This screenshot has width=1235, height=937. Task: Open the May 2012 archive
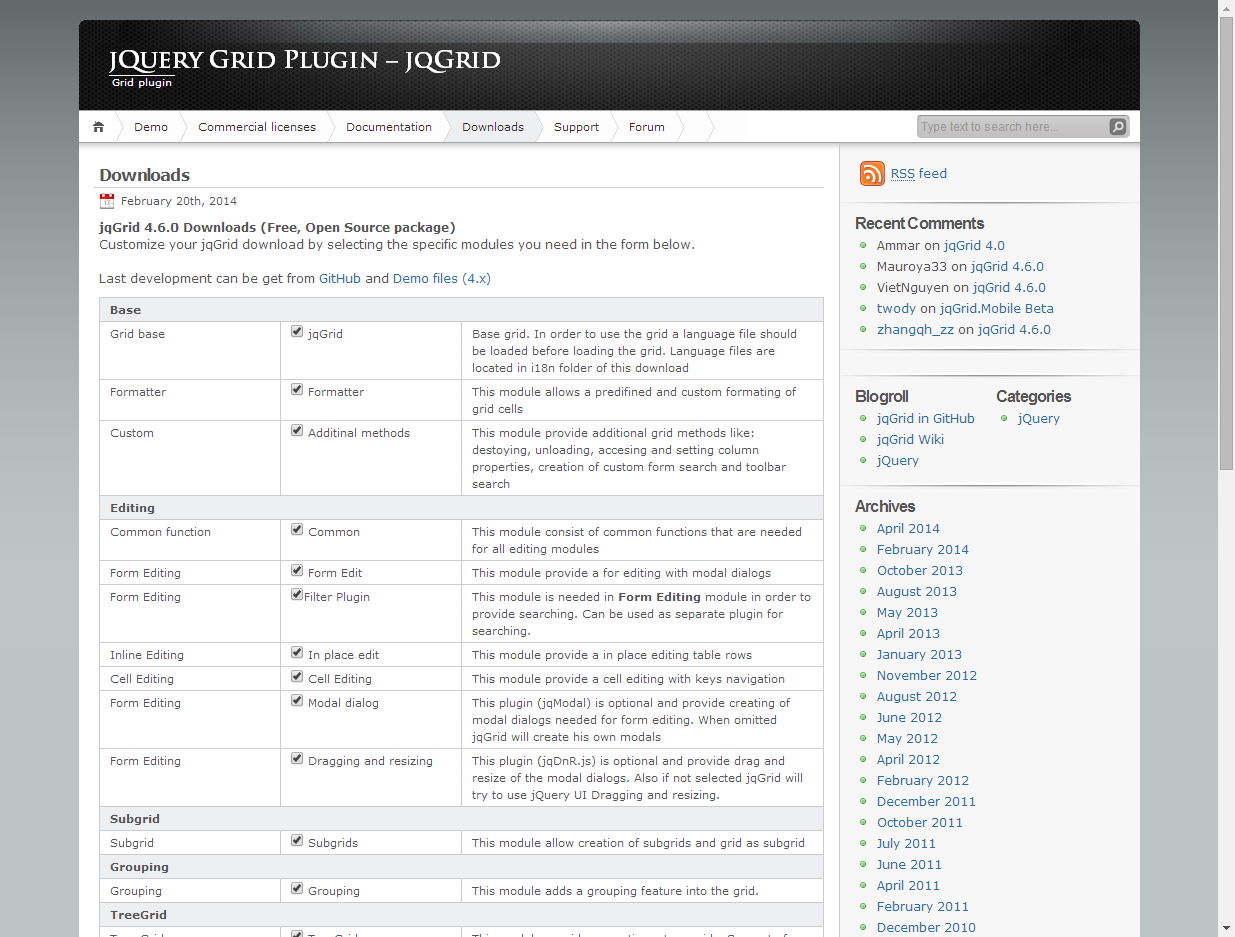pyautogui.click(x=907, y=739)
